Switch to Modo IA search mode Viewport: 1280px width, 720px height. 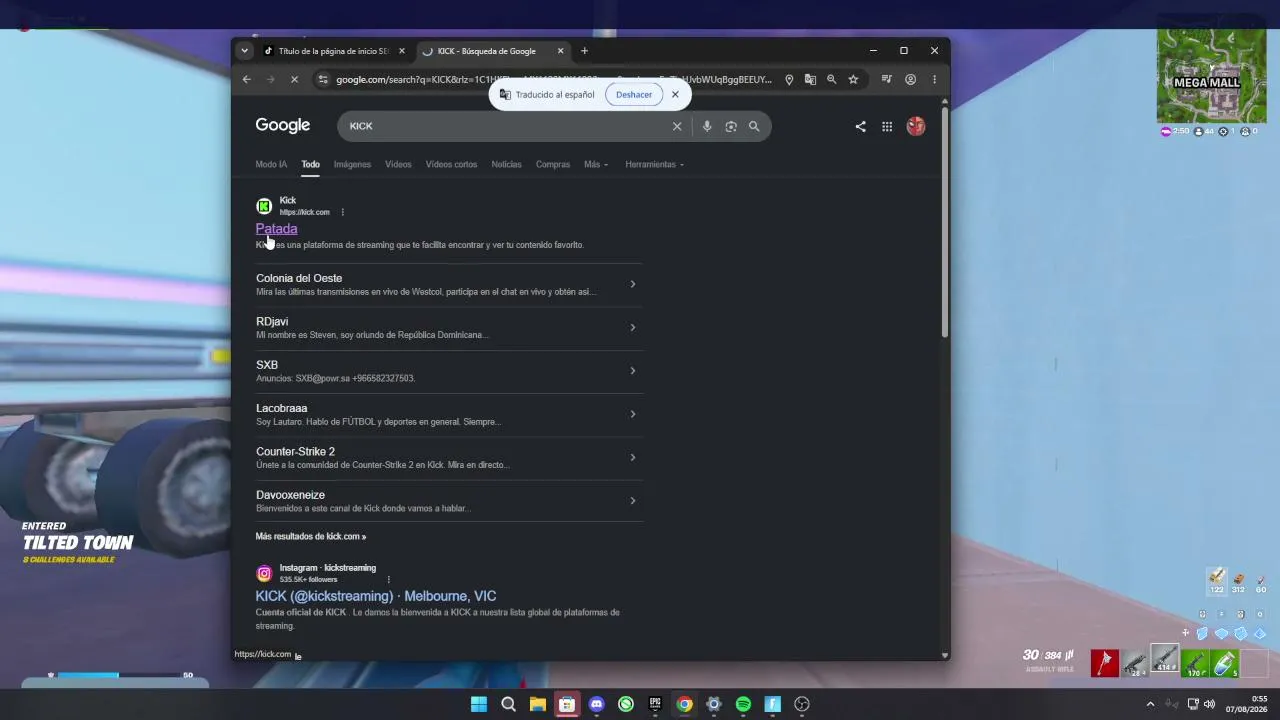click(271, 164)
